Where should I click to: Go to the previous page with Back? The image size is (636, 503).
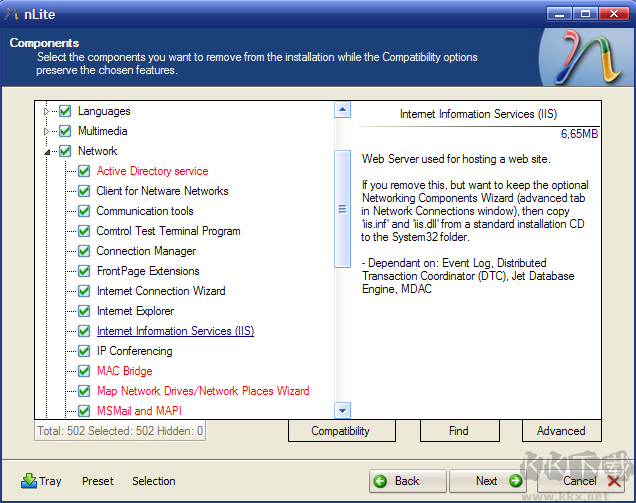tap(408, 481)
